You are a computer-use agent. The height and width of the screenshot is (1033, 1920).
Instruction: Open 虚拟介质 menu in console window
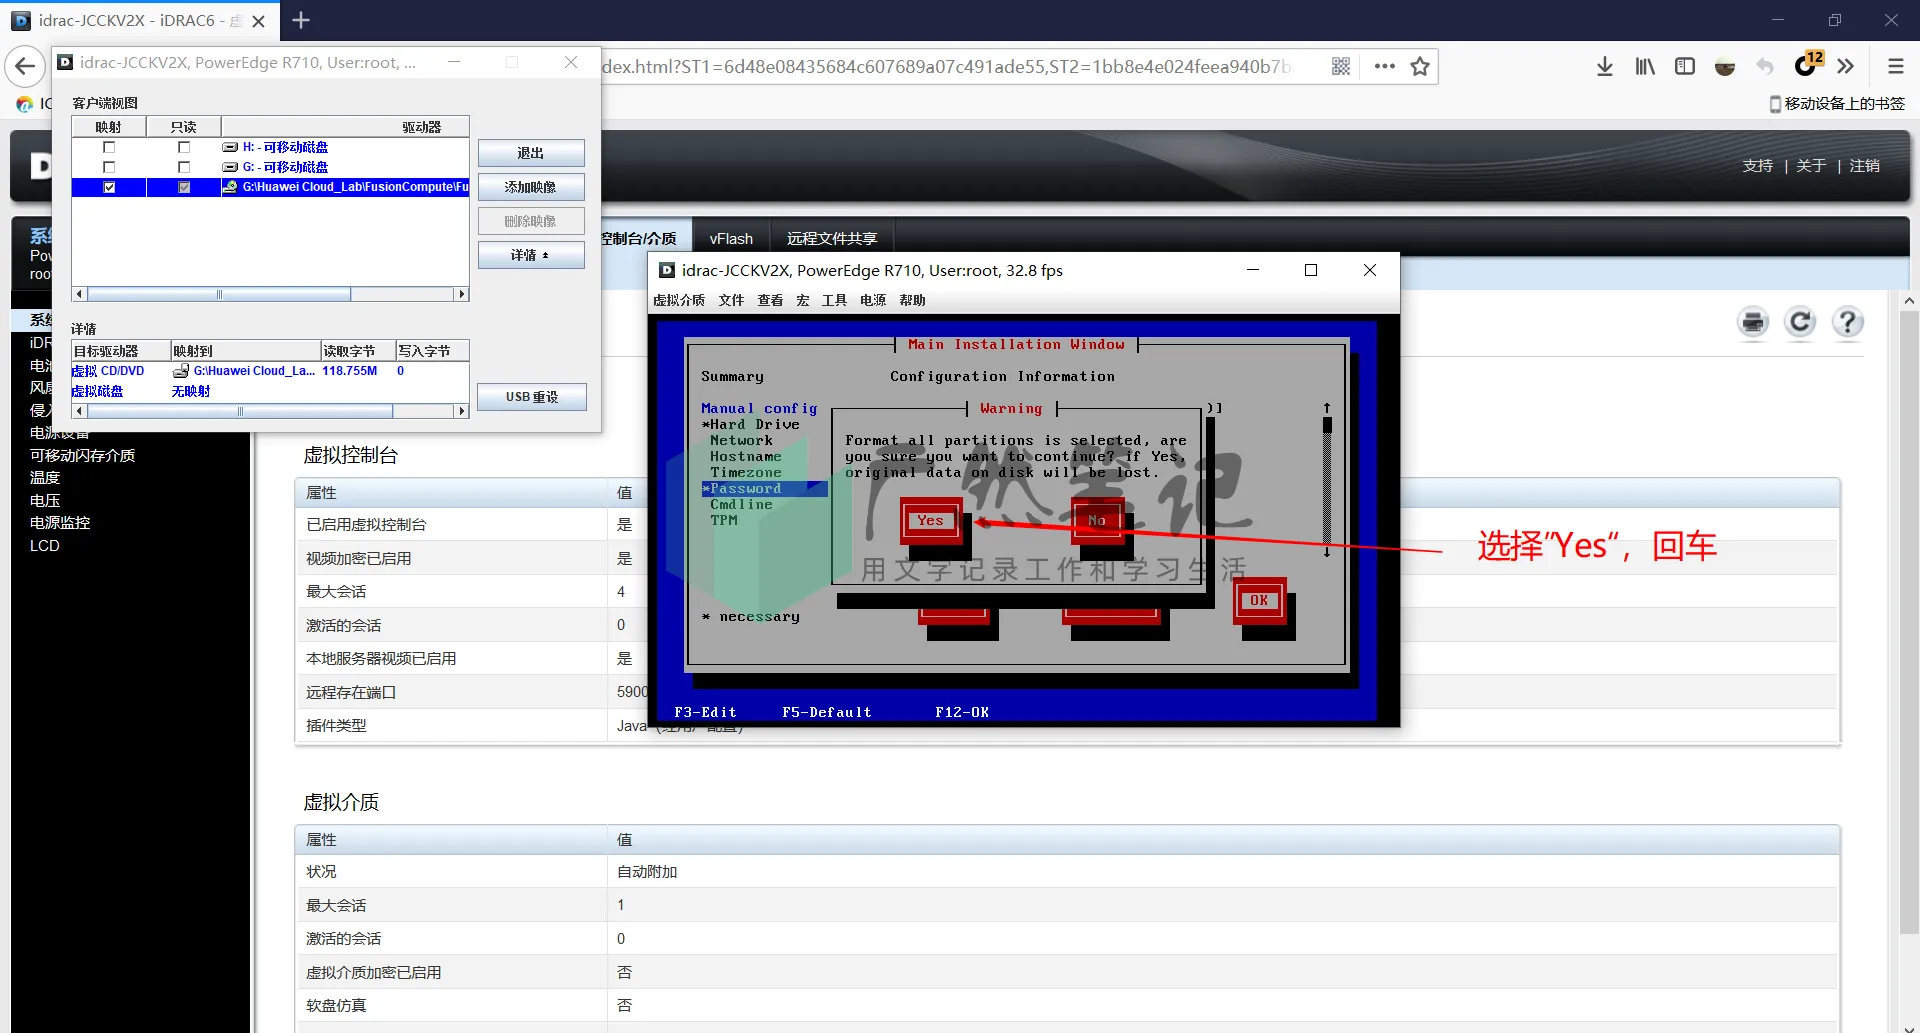678,300
